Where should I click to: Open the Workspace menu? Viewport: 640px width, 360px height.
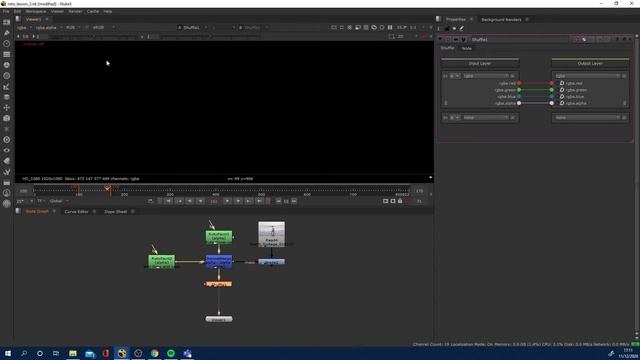coord(36,11)
